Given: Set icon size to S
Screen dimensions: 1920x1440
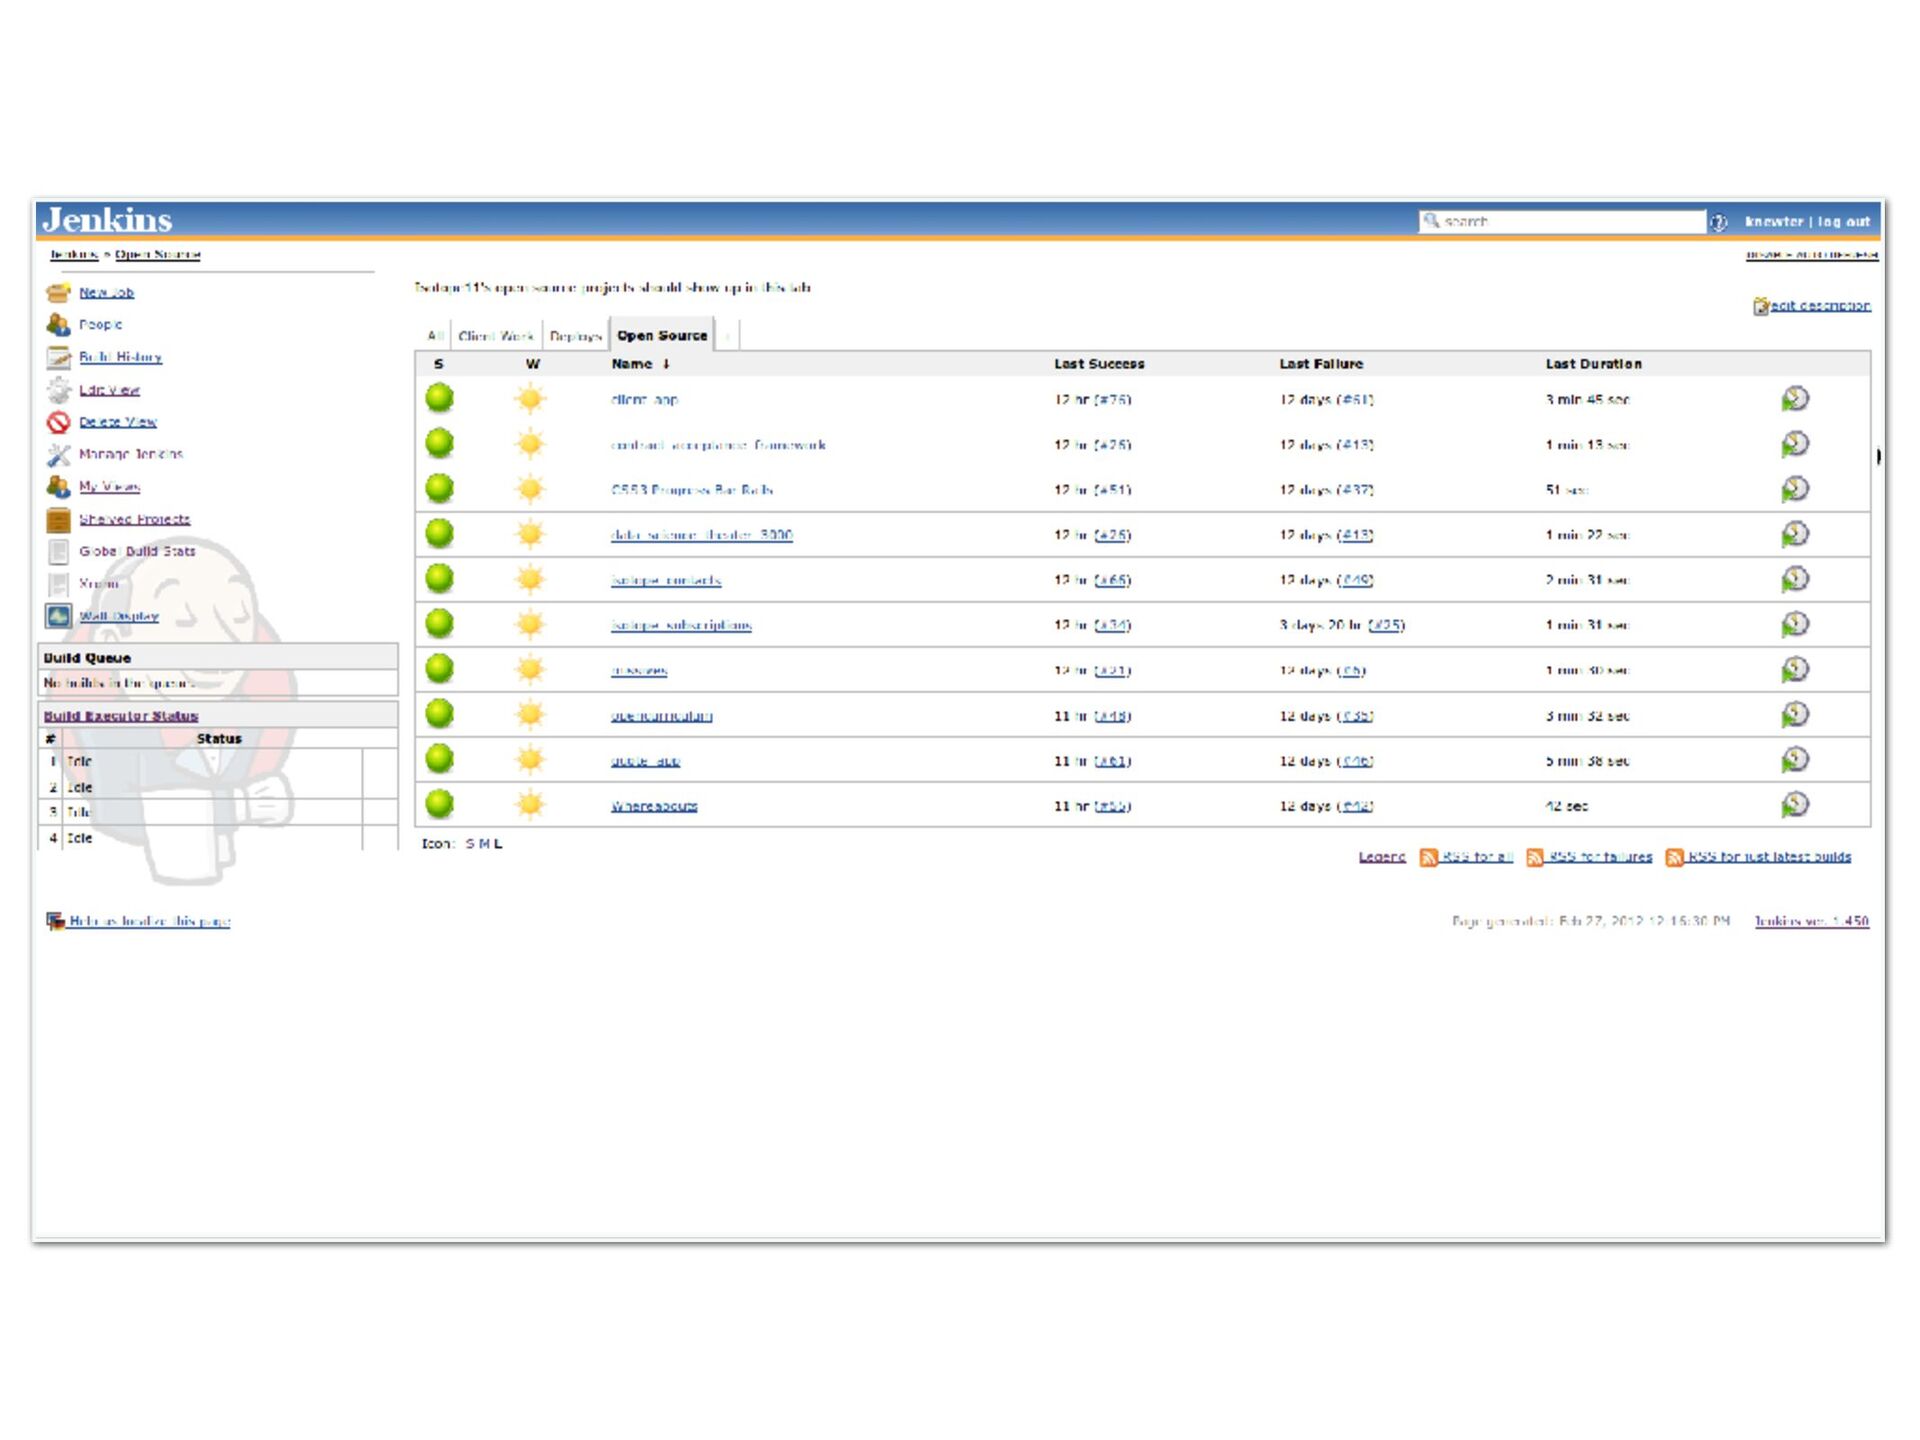Looking at the screenshot, I should tap(470, 844).
